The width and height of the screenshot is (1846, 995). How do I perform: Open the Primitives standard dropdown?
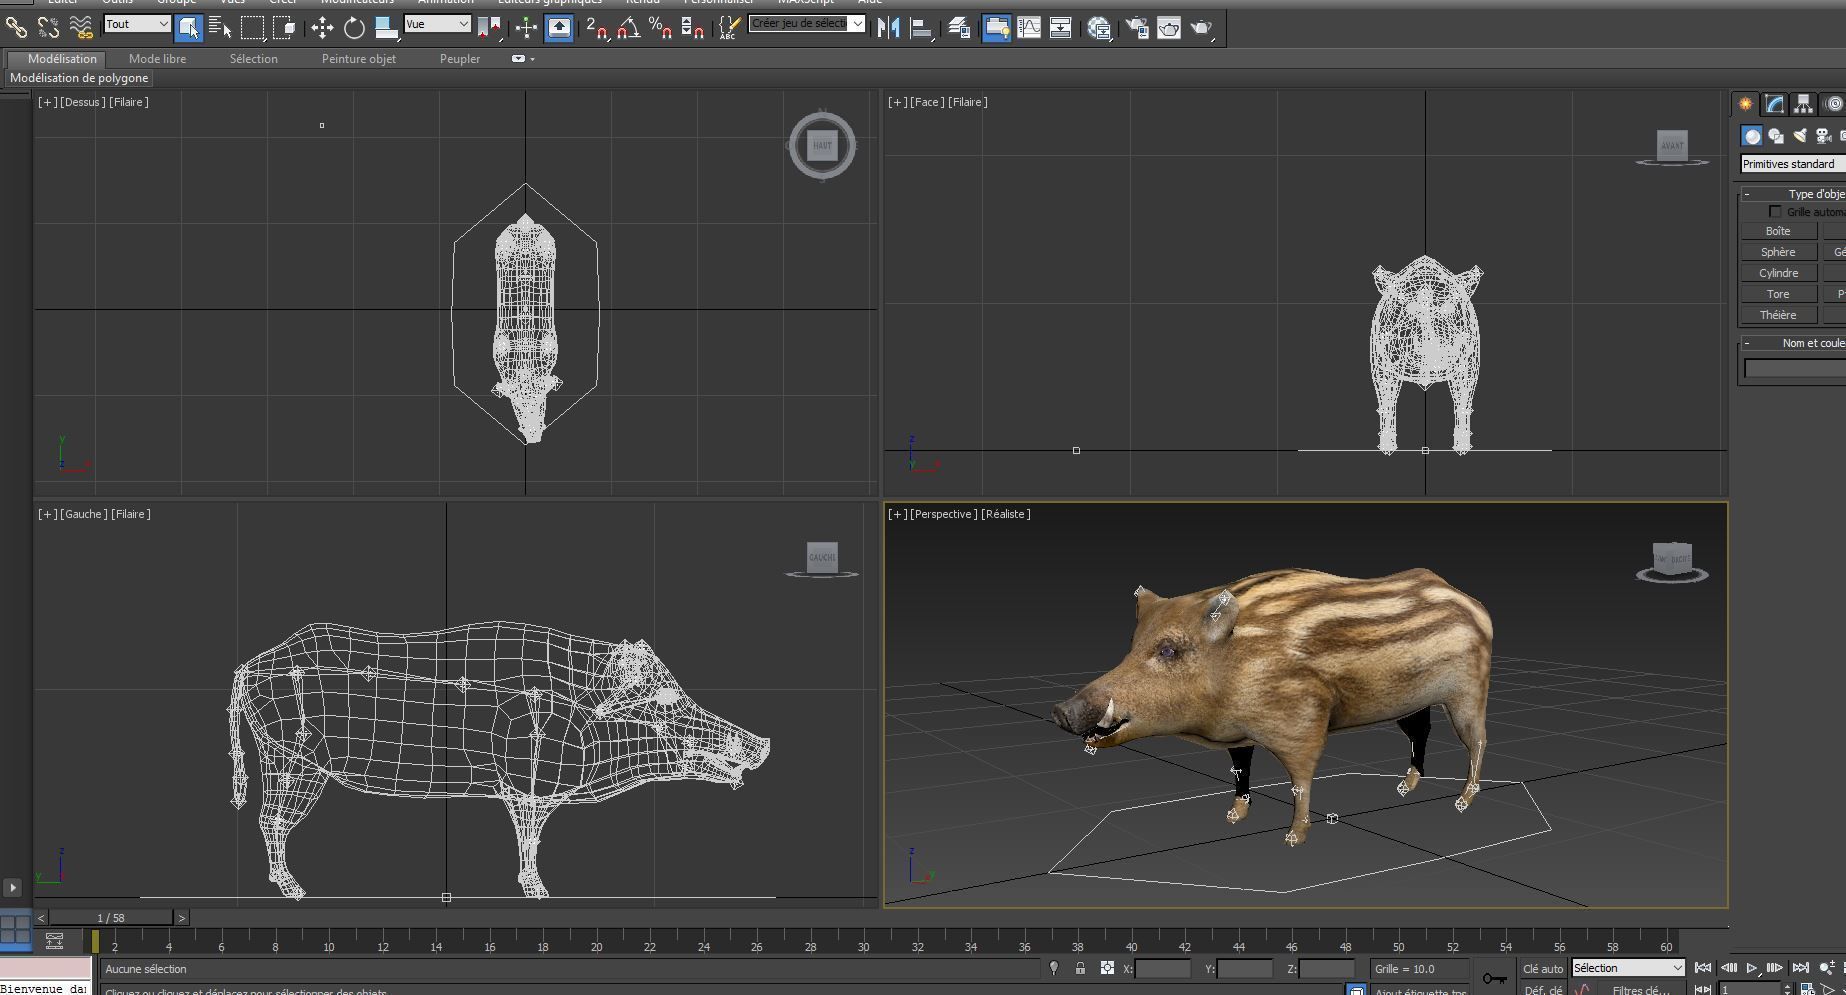(x=1793, y=164)
